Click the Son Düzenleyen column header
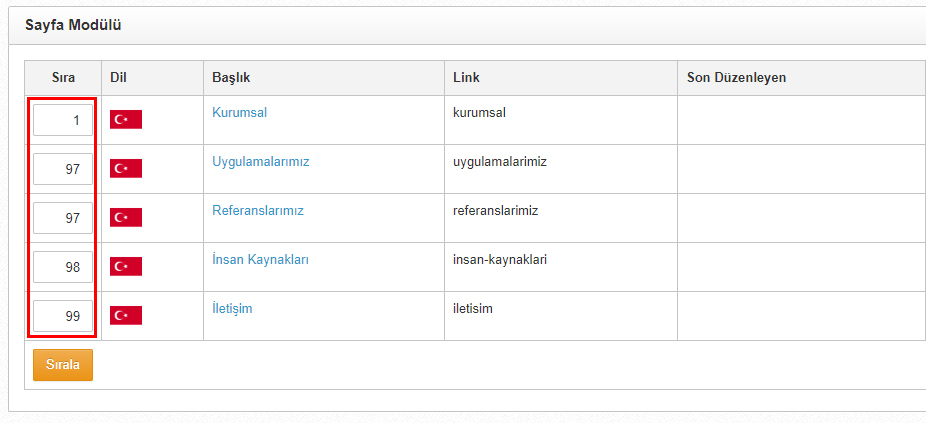 point(736,77)
